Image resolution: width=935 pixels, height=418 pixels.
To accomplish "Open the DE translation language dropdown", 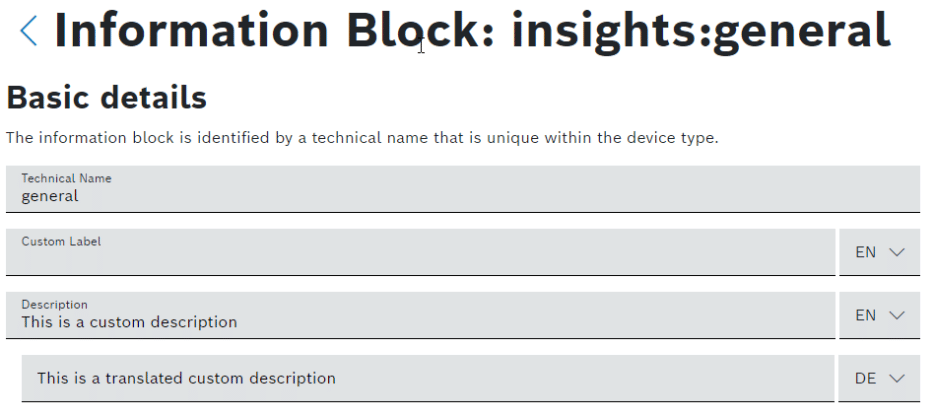I will coord(879,379).
